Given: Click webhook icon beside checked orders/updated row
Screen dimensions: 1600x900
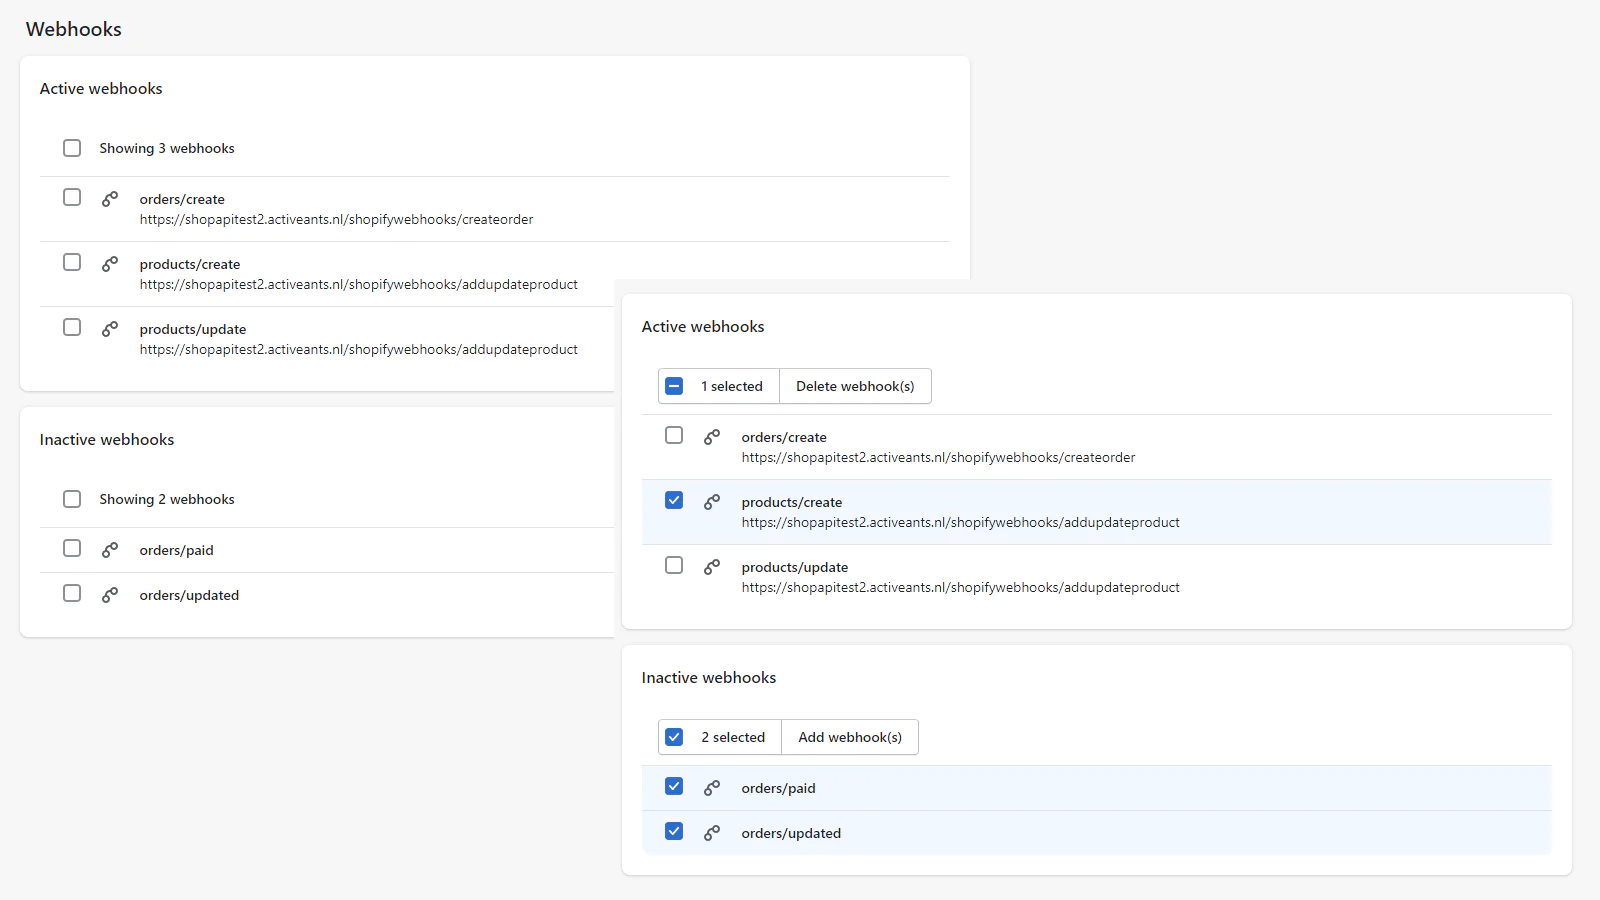Looking at the screenshot, I should point(712,833).
